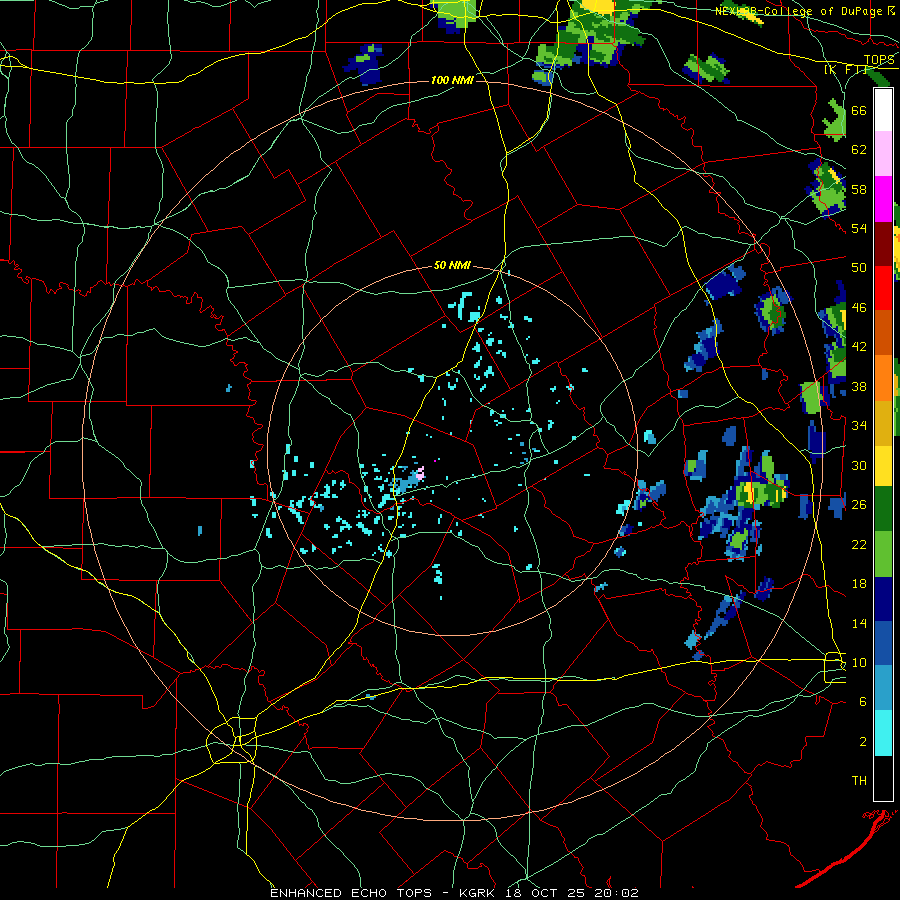Click the black TH legend swatch
Viewport: 900px width, 900px height.
(x=883, y=778)
